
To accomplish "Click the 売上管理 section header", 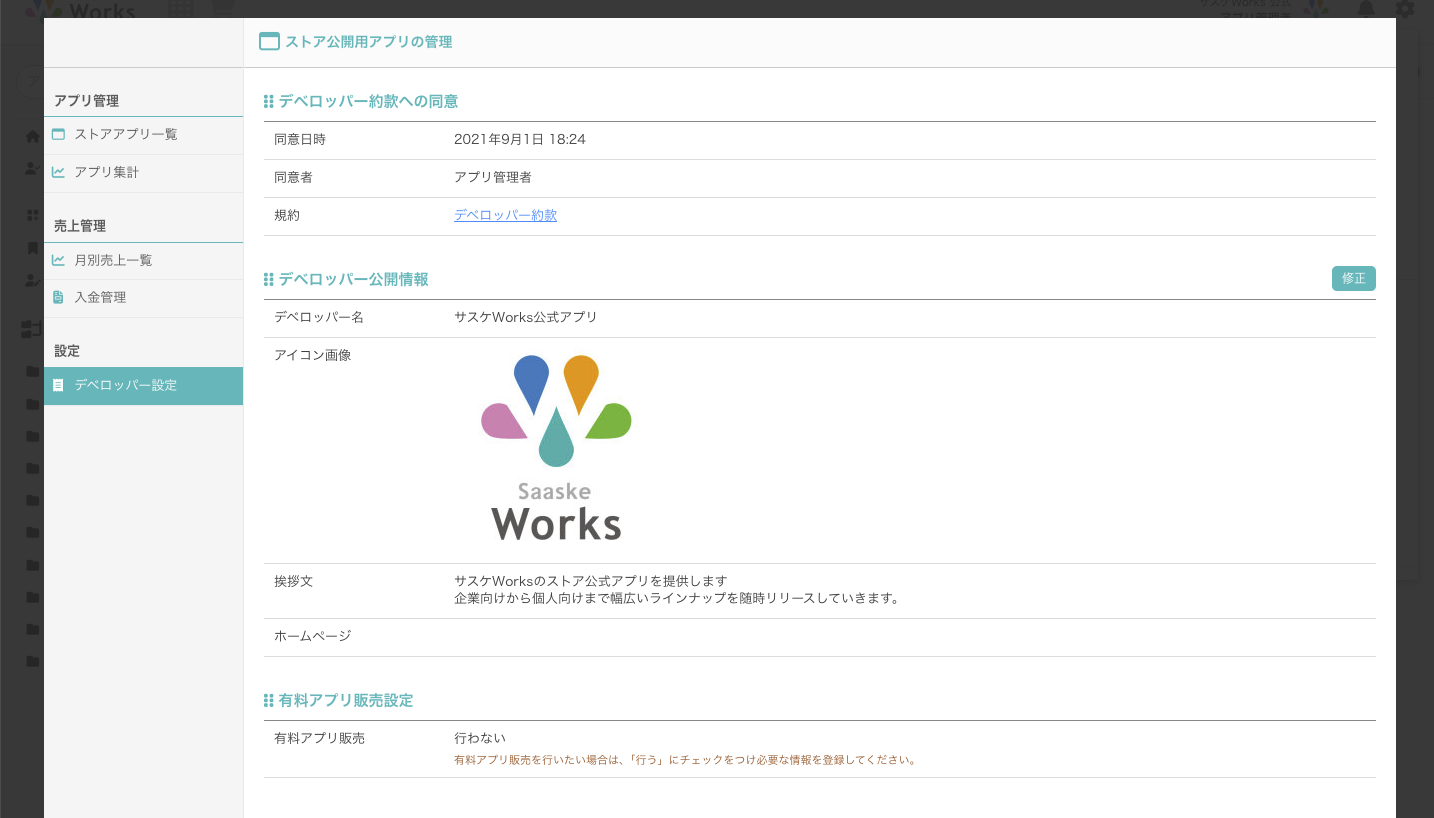I will point(80,226).
